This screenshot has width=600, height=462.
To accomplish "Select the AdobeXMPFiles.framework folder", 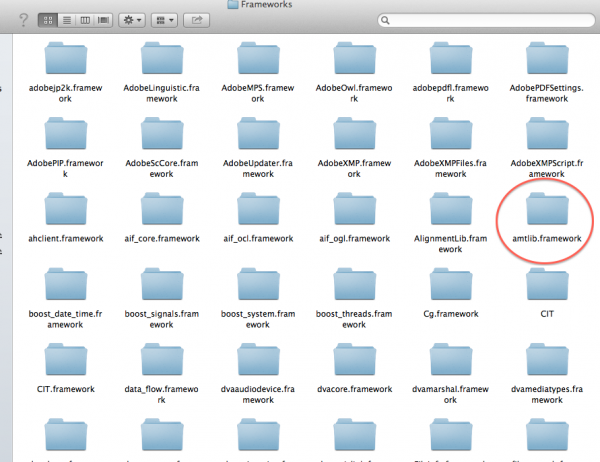I will tap(451, 134).
